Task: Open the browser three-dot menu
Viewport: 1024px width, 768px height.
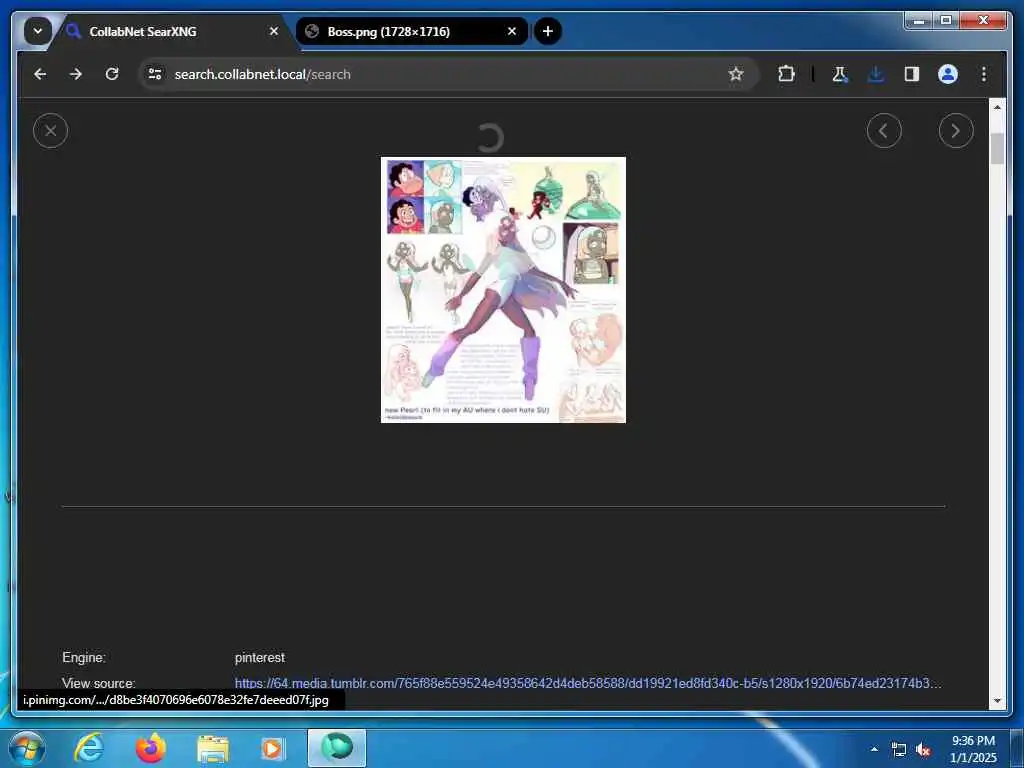Action: point(984,74)
